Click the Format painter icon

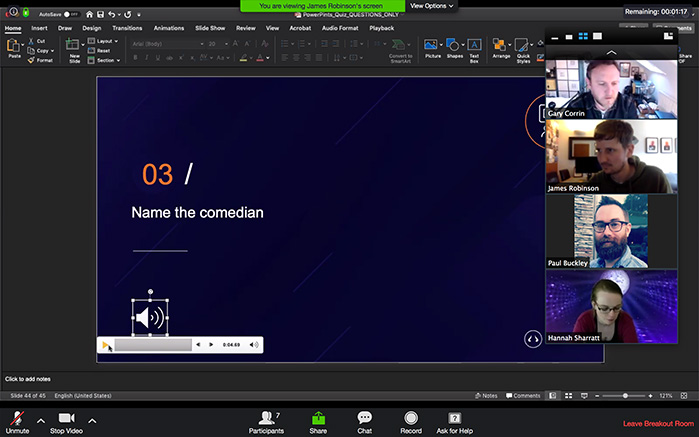pos(31,60)
